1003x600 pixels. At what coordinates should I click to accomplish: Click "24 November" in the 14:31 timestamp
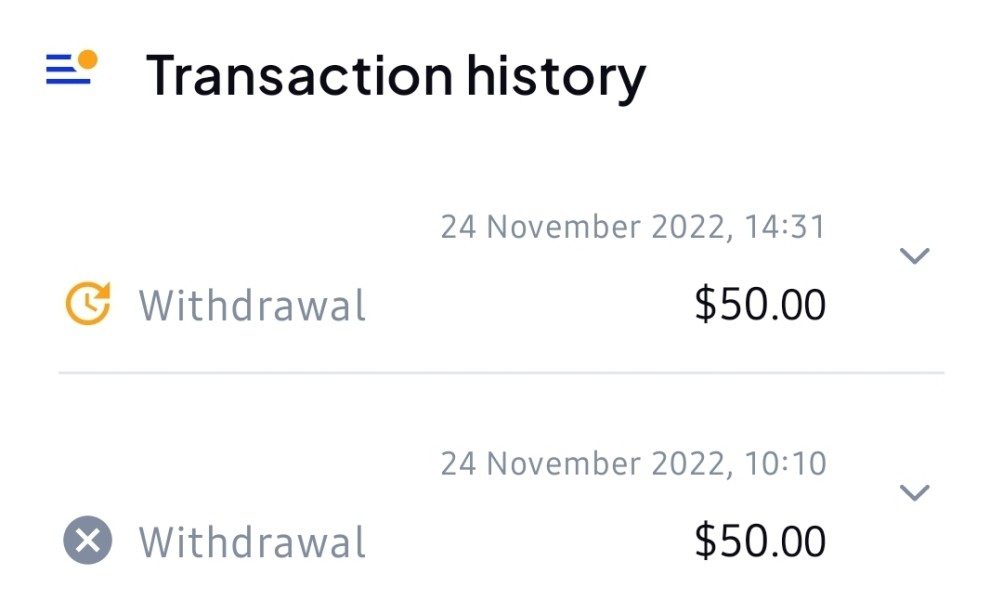pos(542,227)
